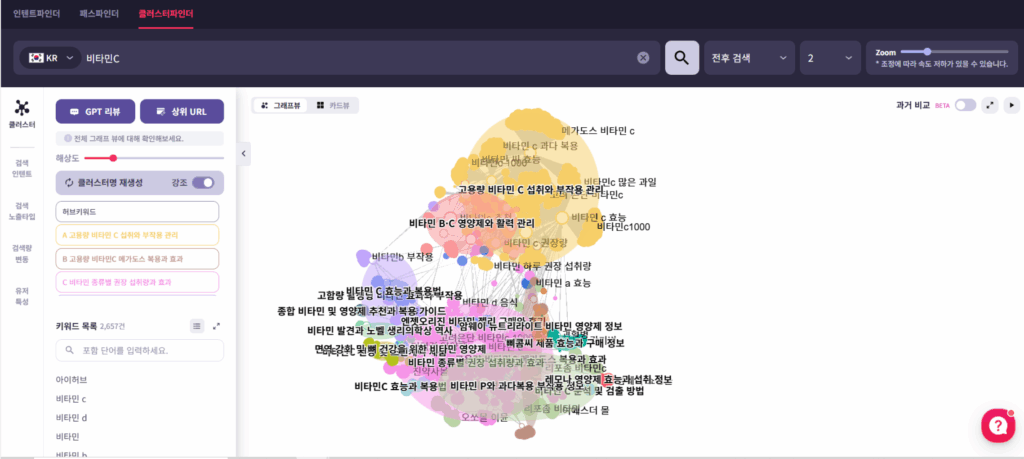Click the 상위 URL button
This screenshot has width=1024, height=459.
click(x=181, y=111)
